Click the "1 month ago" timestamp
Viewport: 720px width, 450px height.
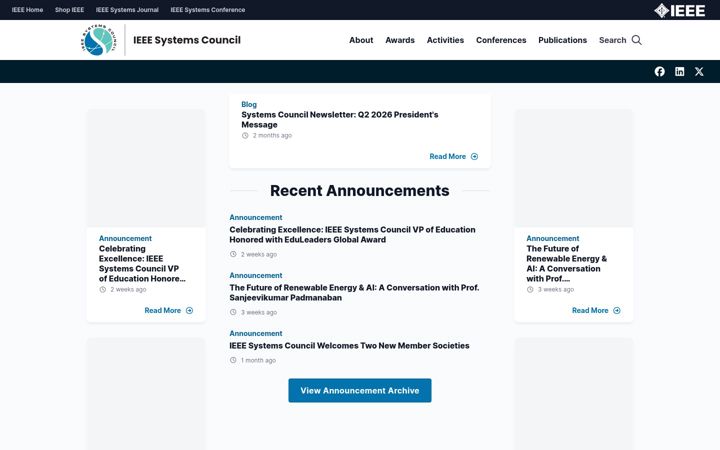click(258, 360)
